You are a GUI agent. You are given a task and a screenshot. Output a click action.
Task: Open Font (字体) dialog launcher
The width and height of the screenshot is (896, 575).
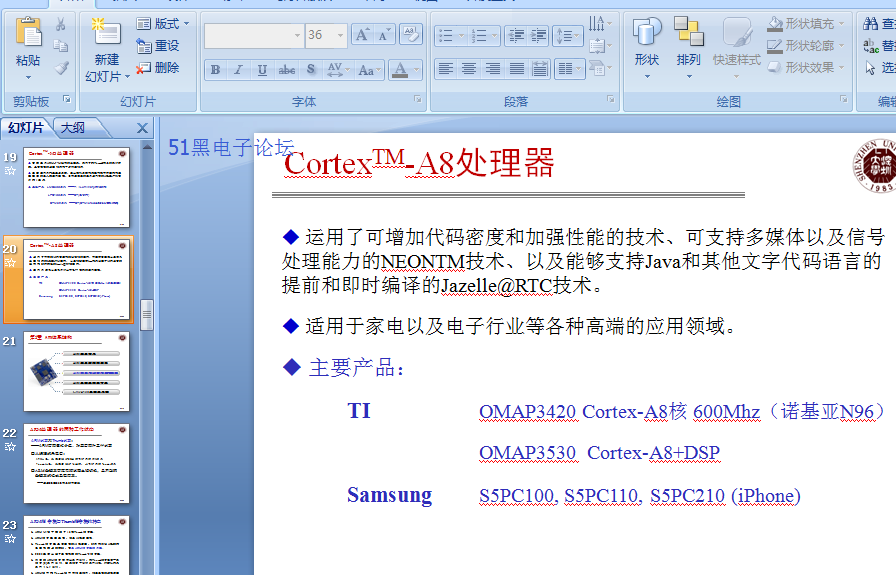pyautogui.click(x=418, y=99)
